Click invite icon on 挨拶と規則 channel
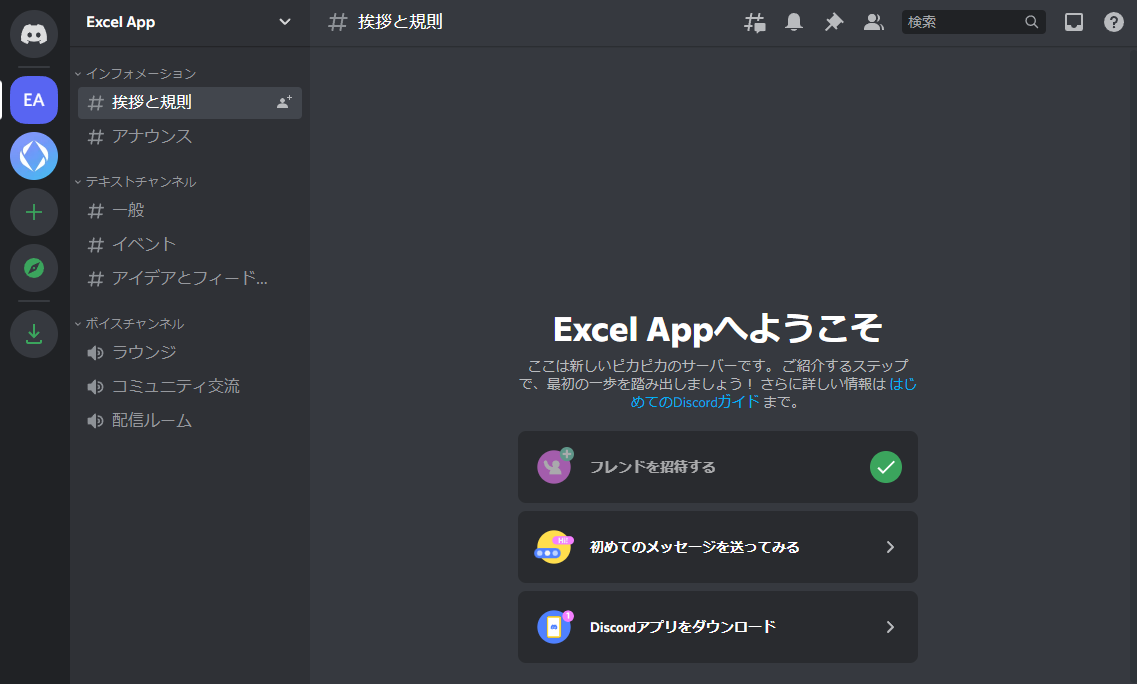This screenshot has width=1137, height=684. [x=284, y=102]
